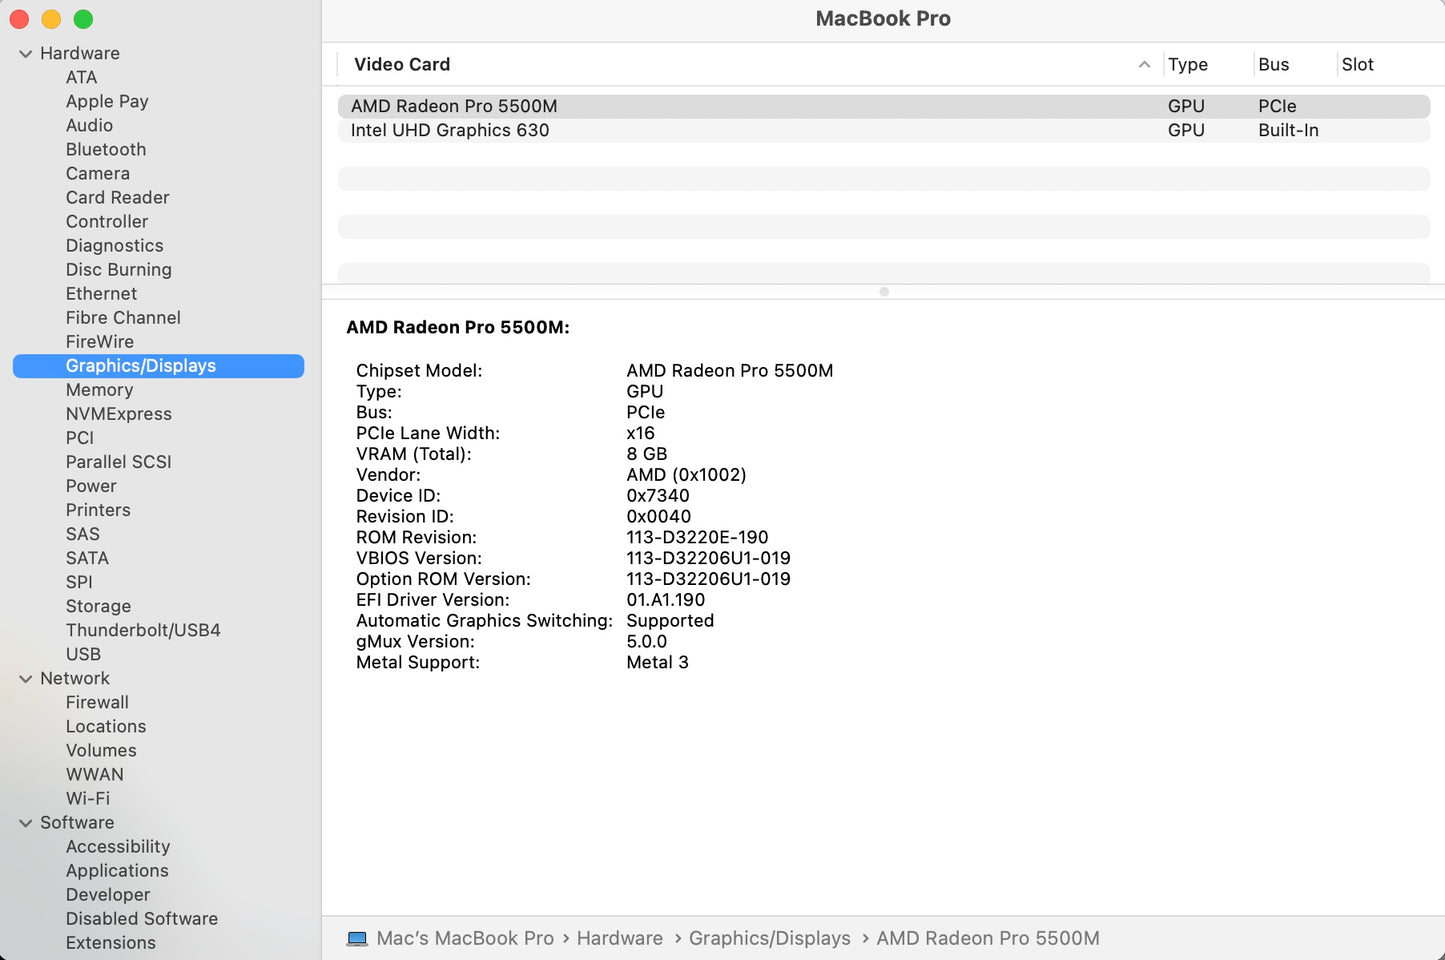Open the Hardware breadcrumb link
The height and width of the screenshot is (960, 1445).
click(619, 938)
